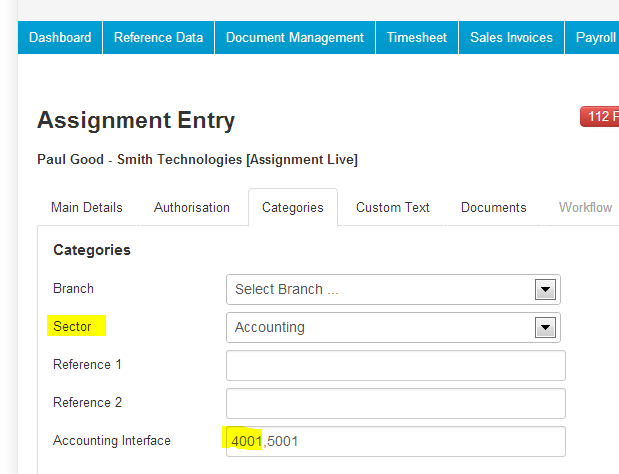Viewport: 619px width, 474px height.
Task: Open the Documents tab
Action: pos(493,208)
